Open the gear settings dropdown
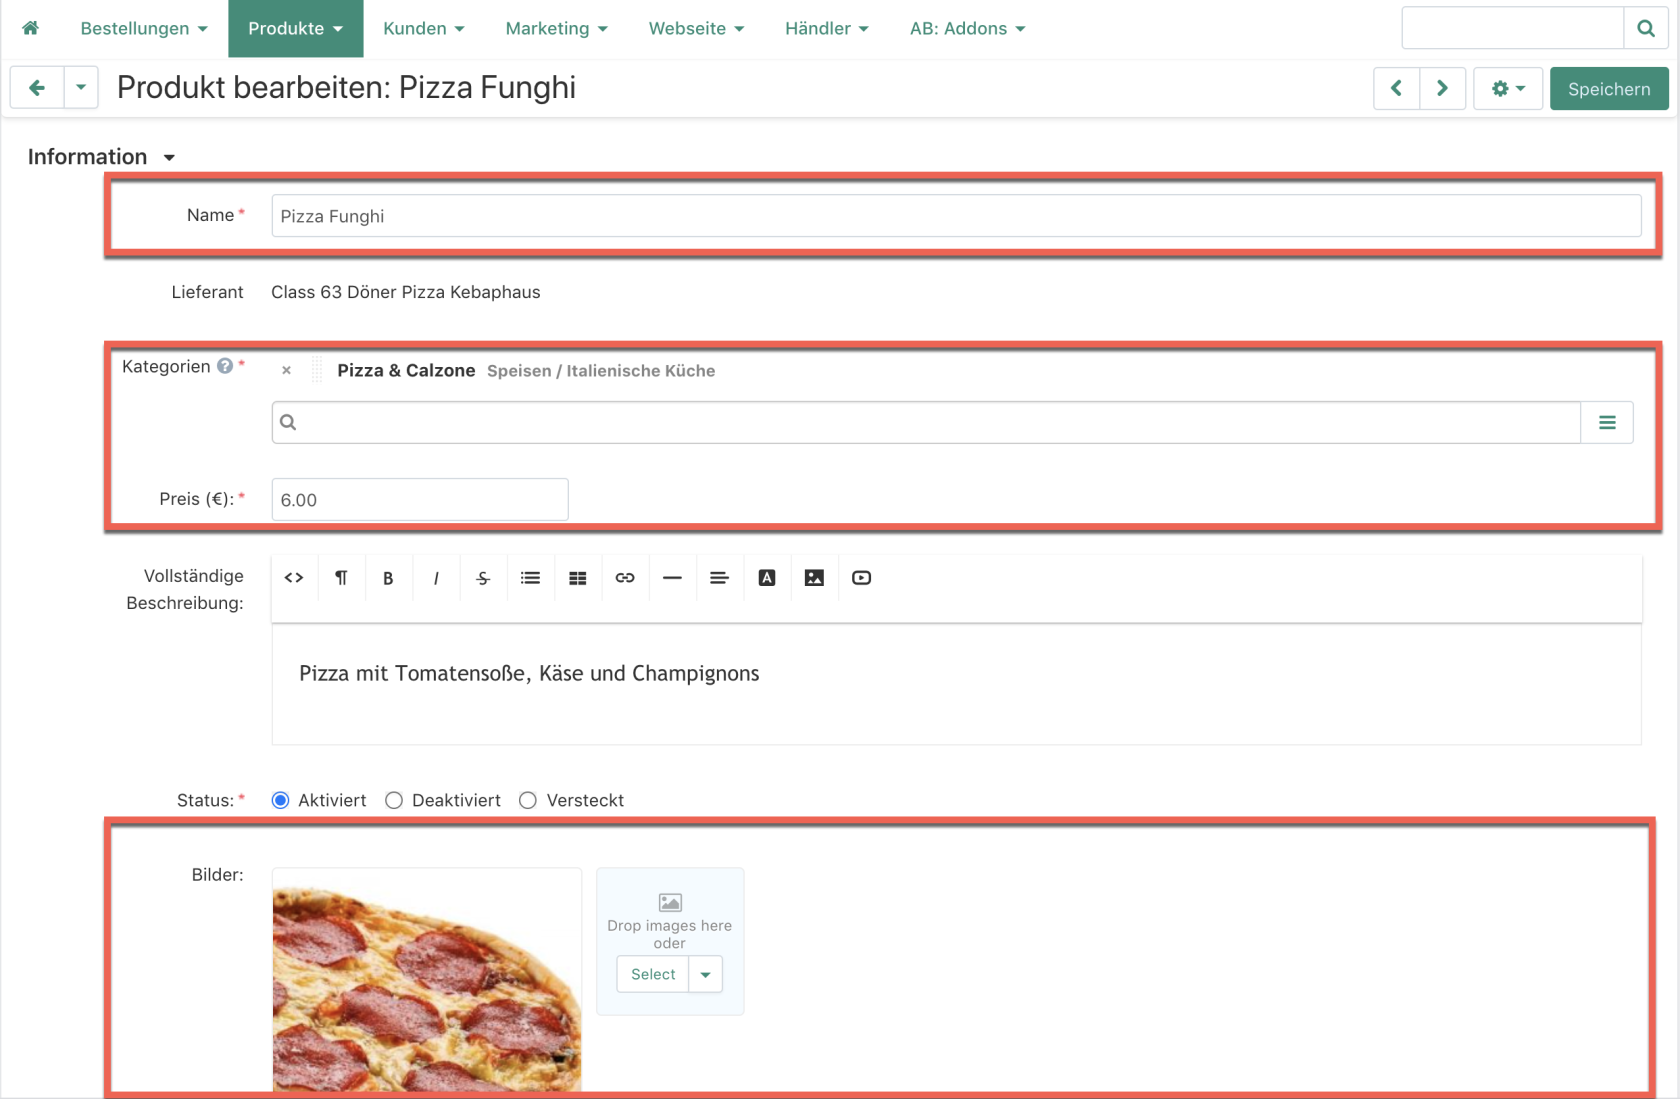This screenshot has height=1099, width=1680. coord(1508,88)
